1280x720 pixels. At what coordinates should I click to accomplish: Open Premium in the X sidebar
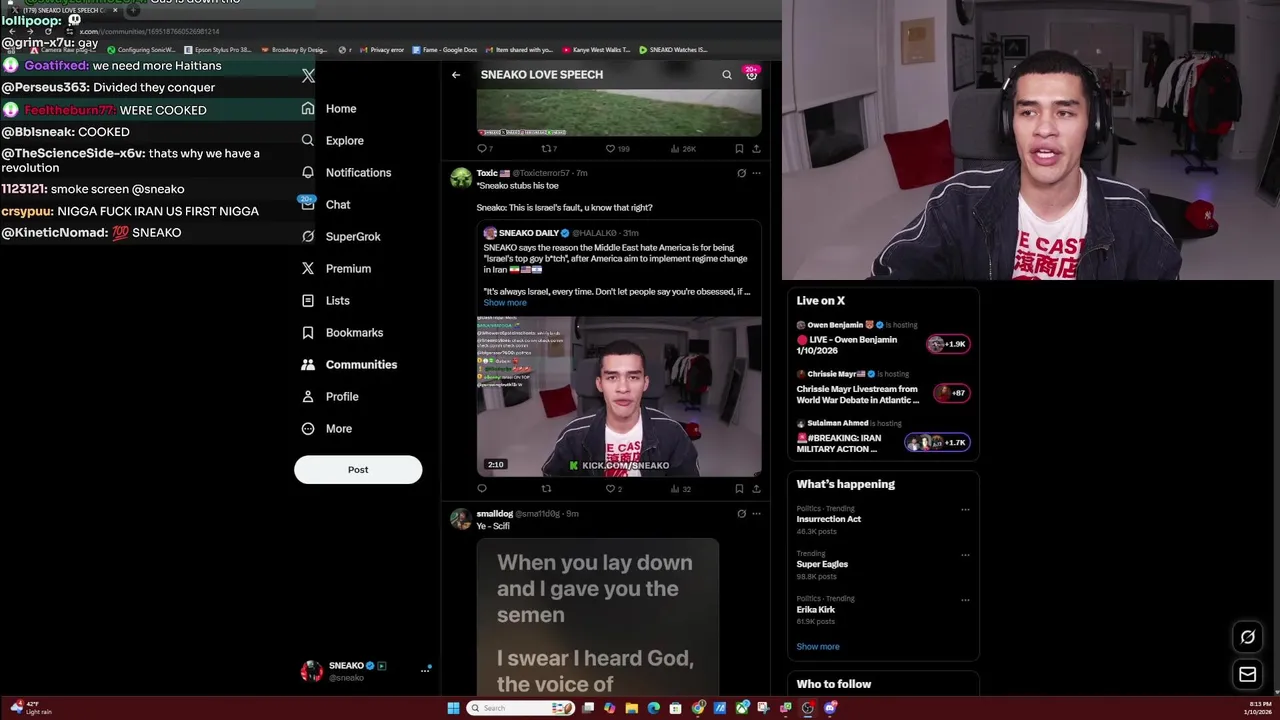[336, 268]
